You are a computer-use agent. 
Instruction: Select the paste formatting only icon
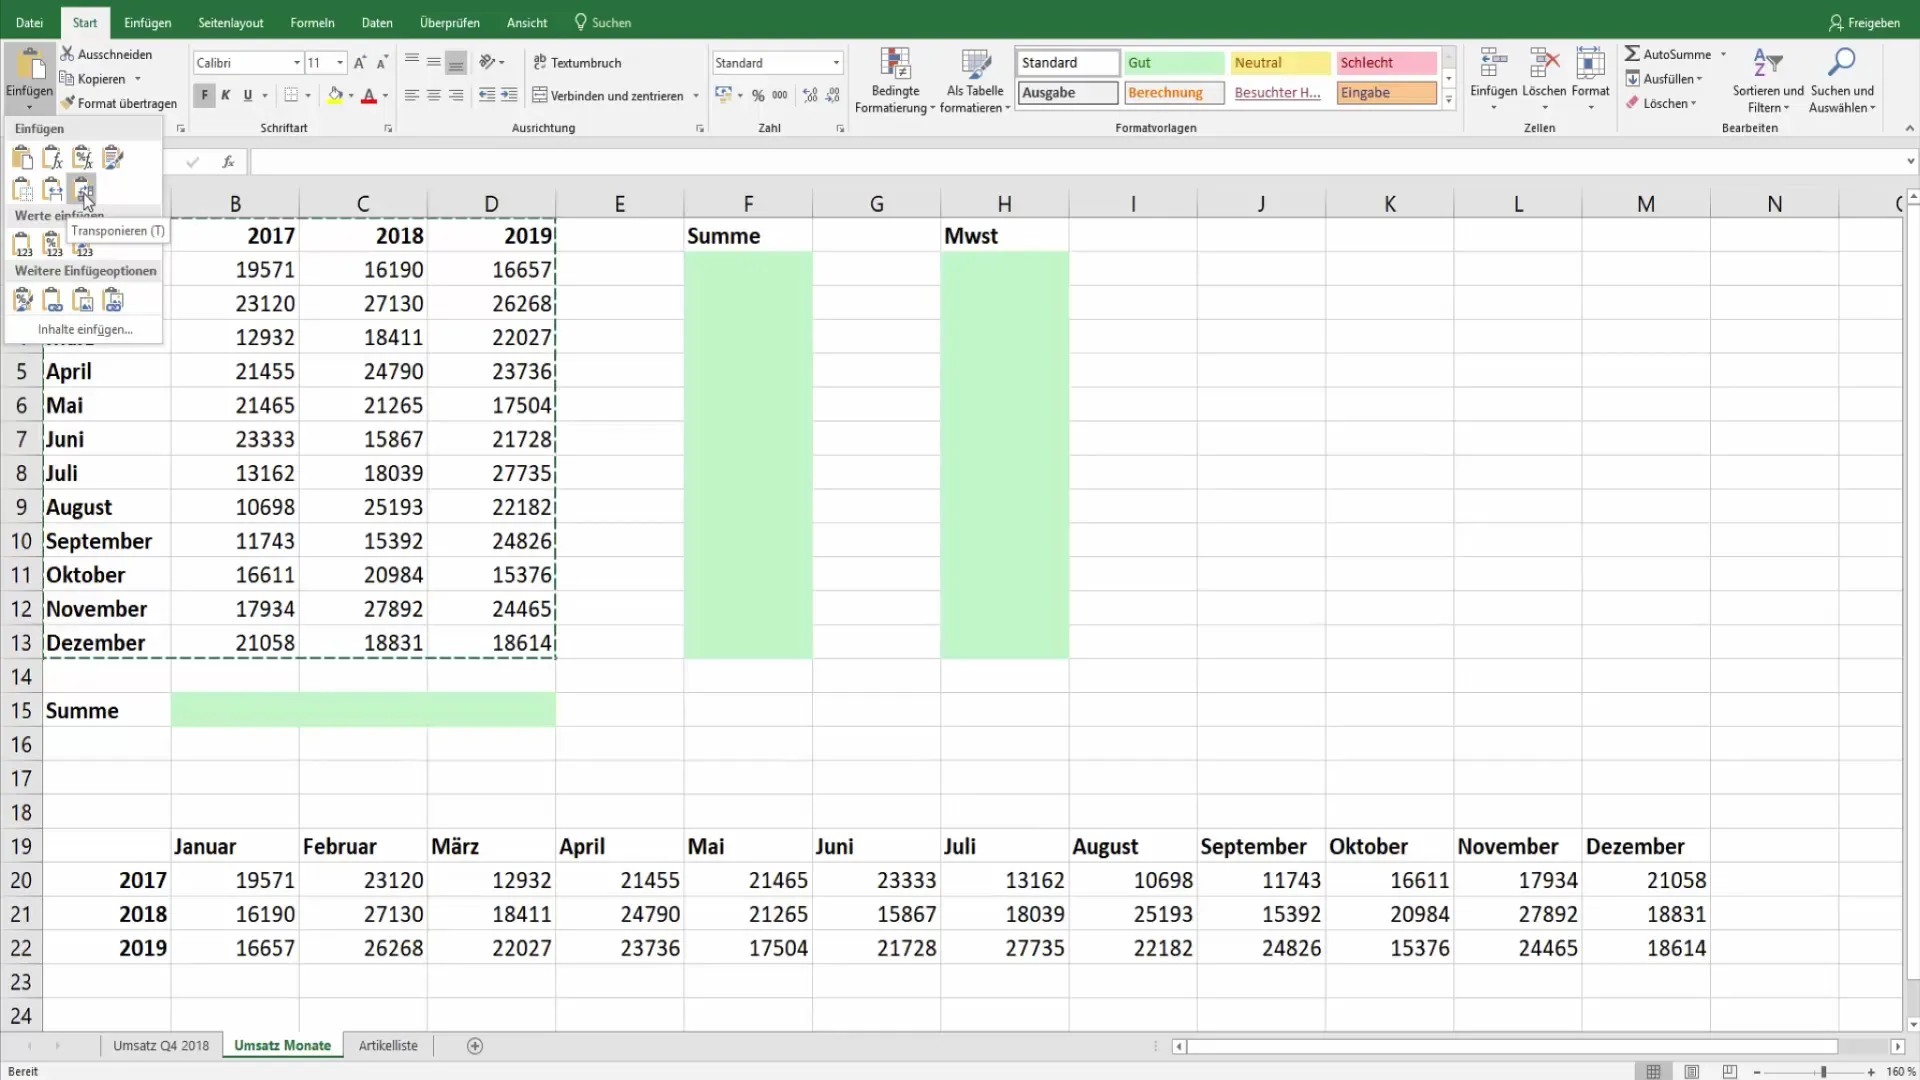[x=22, y=300]
